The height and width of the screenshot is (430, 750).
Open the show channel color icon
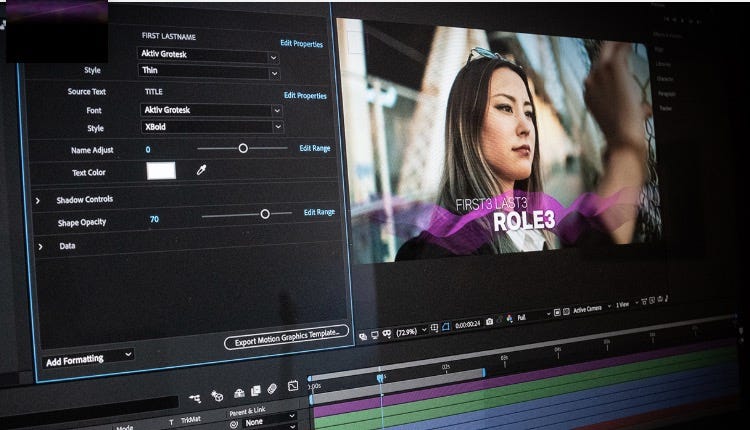coord(509,319)
